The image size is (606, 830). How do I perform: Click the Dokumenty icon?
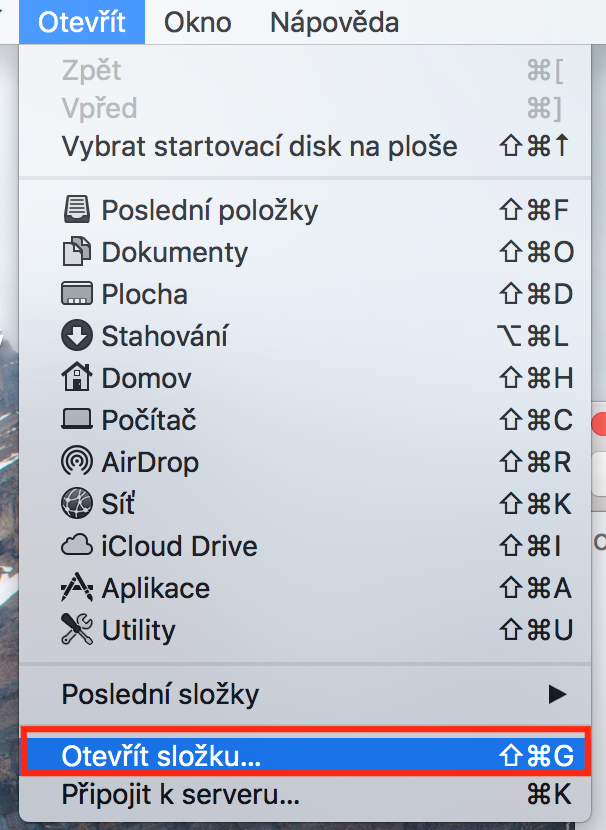77,252
